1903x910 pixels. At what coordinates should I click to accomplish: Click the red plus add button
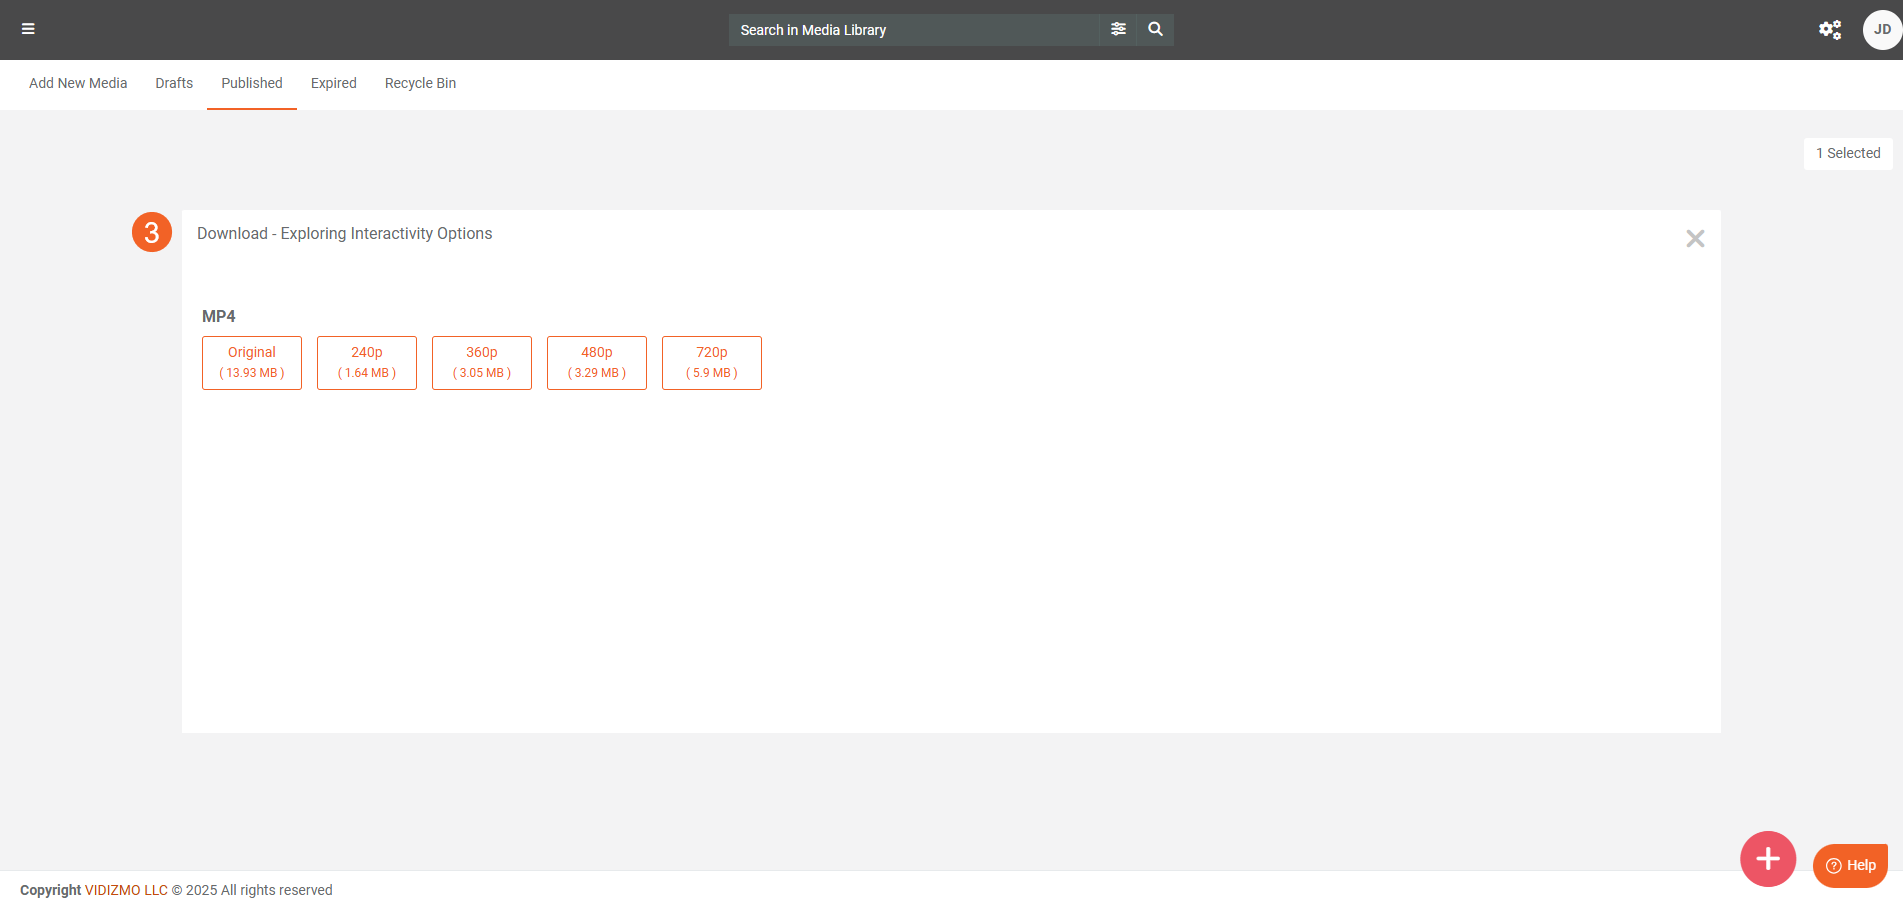pos(1767,859)
